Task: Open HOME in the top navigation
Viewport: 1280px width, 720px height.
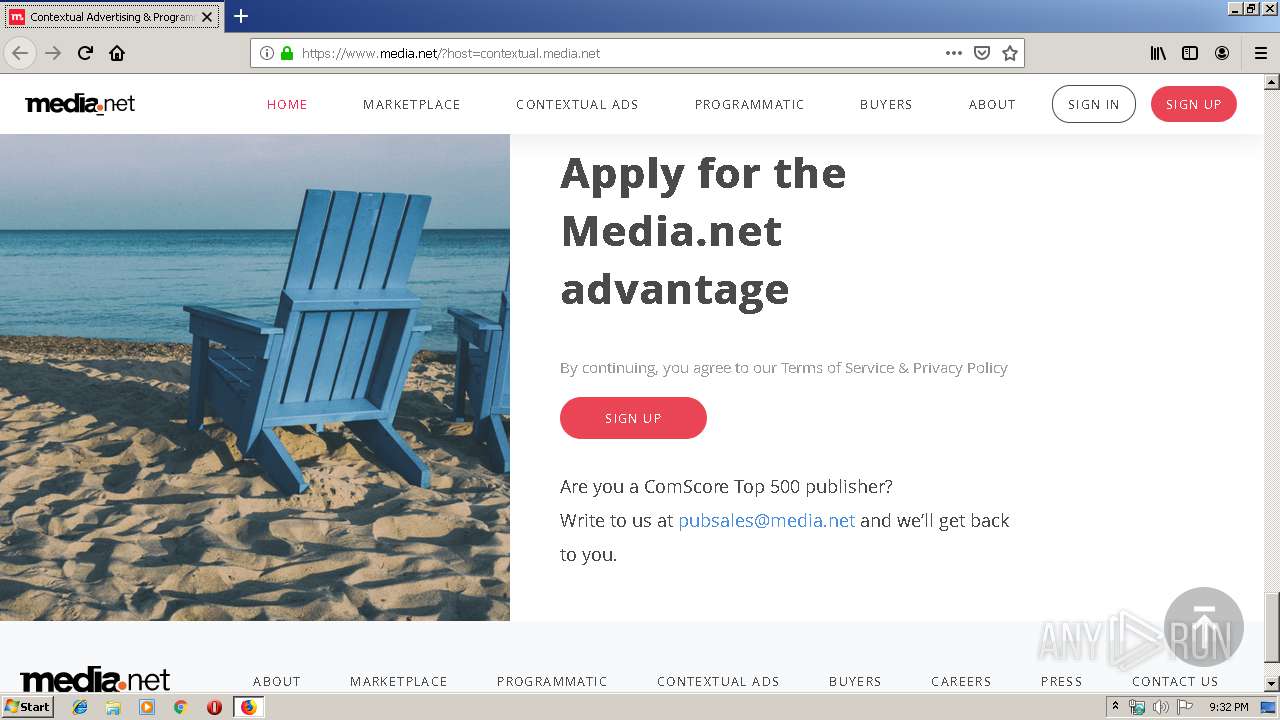Action: tap(287, 104)
